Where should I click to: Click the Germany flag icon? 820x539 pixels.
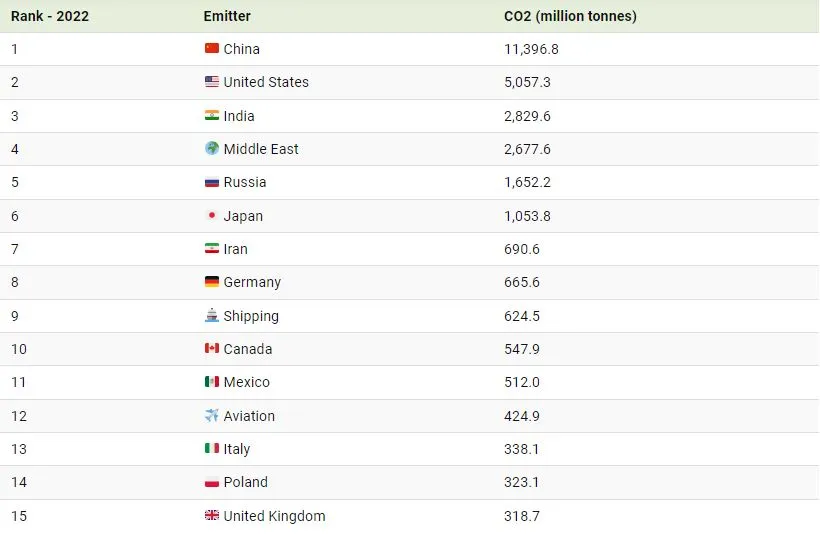tap(211, 282)
